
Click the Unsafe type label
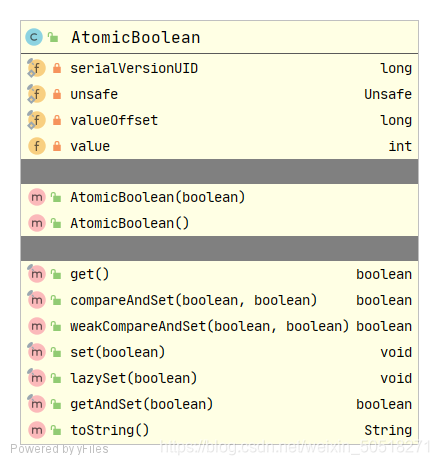tap(388, 94)
